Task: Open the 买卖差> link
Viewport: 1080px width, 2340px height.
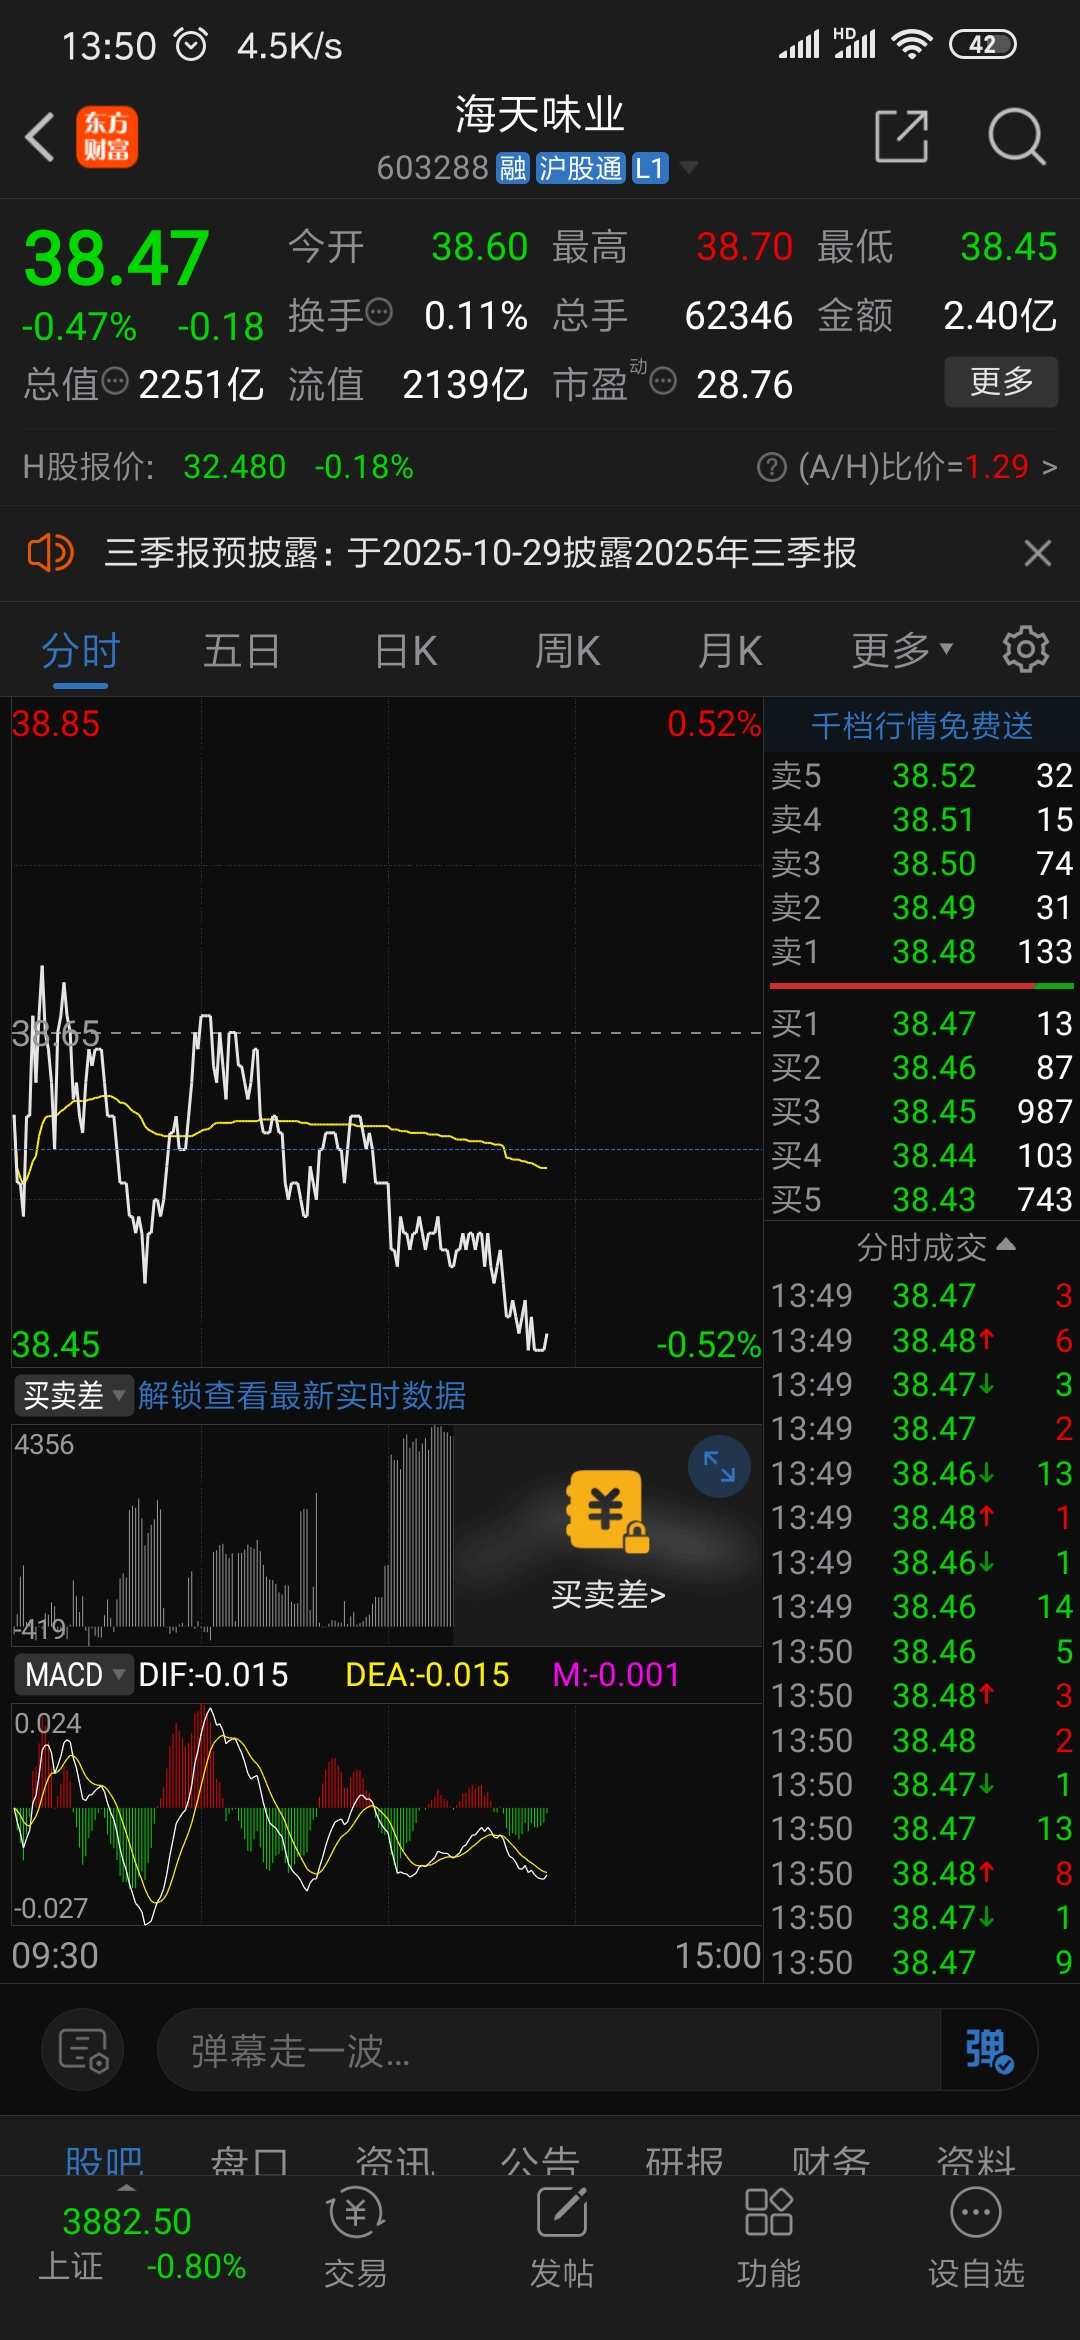Action: [608, 1594]
